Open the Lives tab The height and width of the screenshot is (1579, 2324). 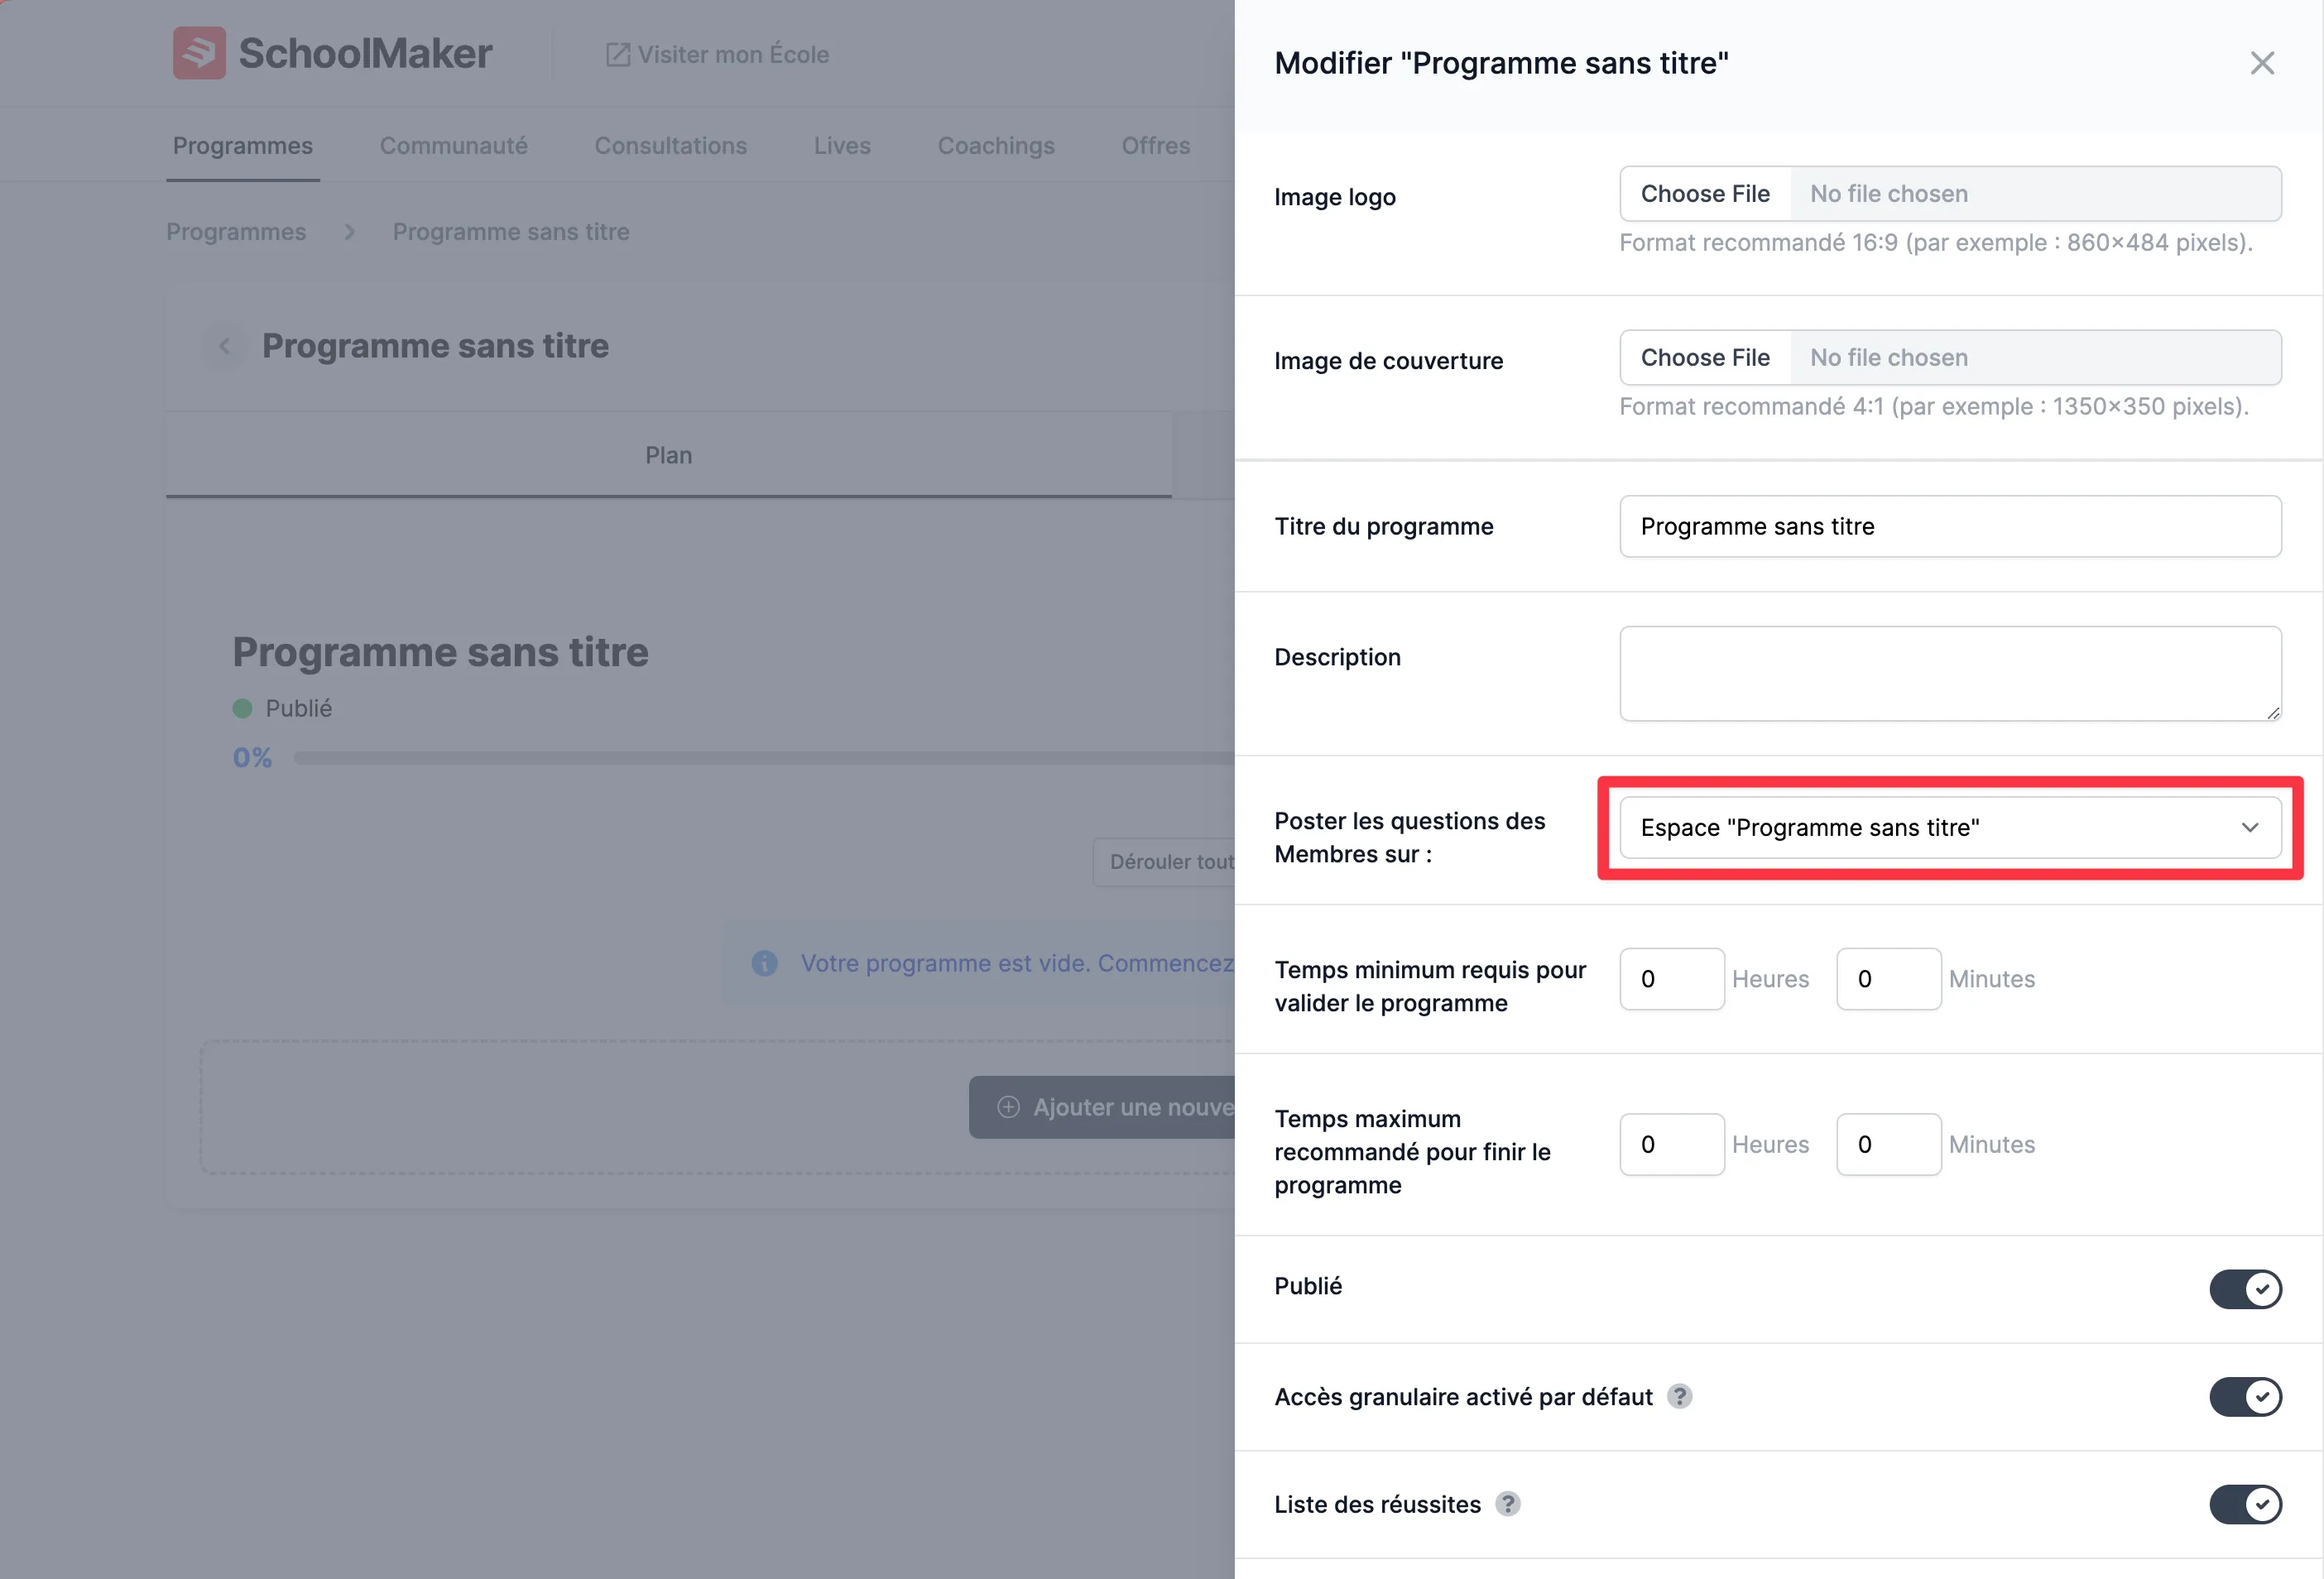pyautogui.click(x=842, y=146)
